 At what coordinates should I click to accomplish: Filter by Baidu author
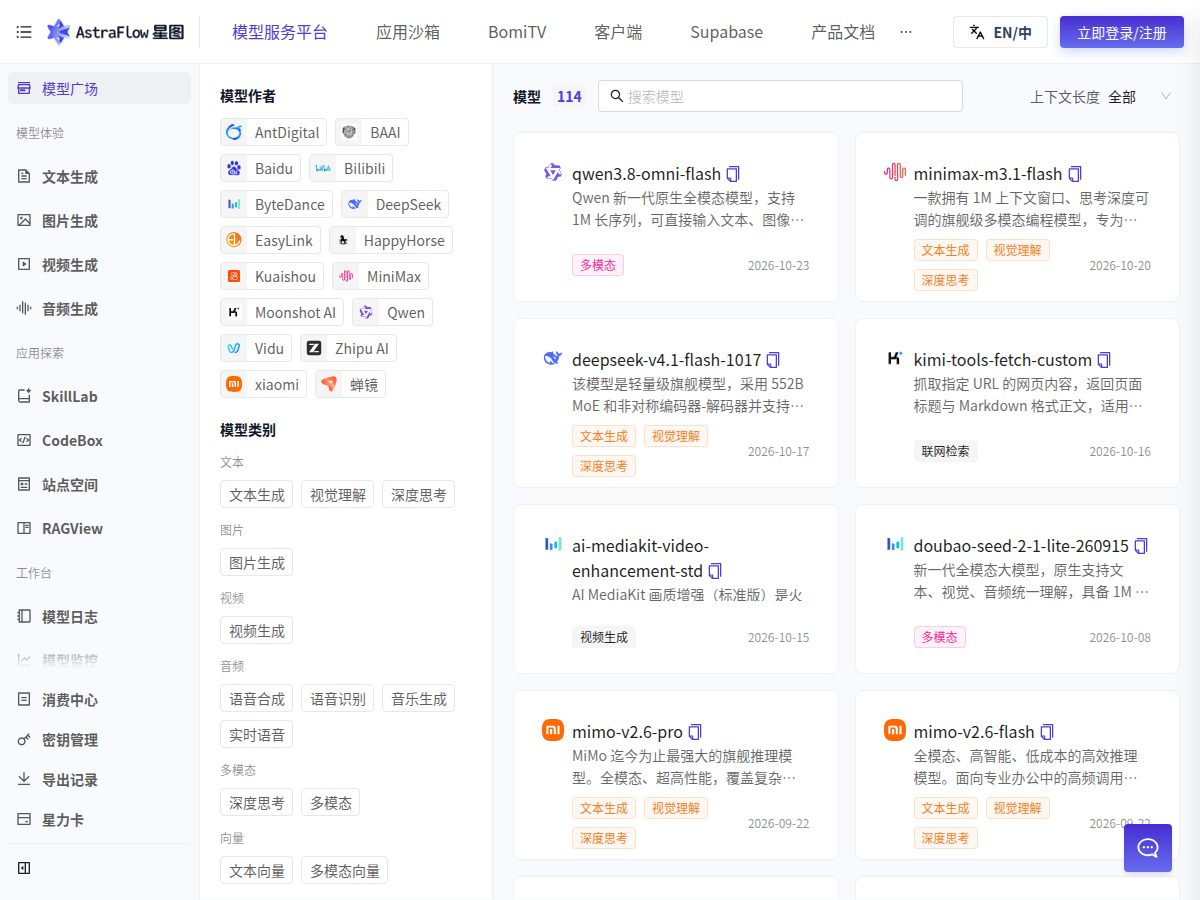261,168
